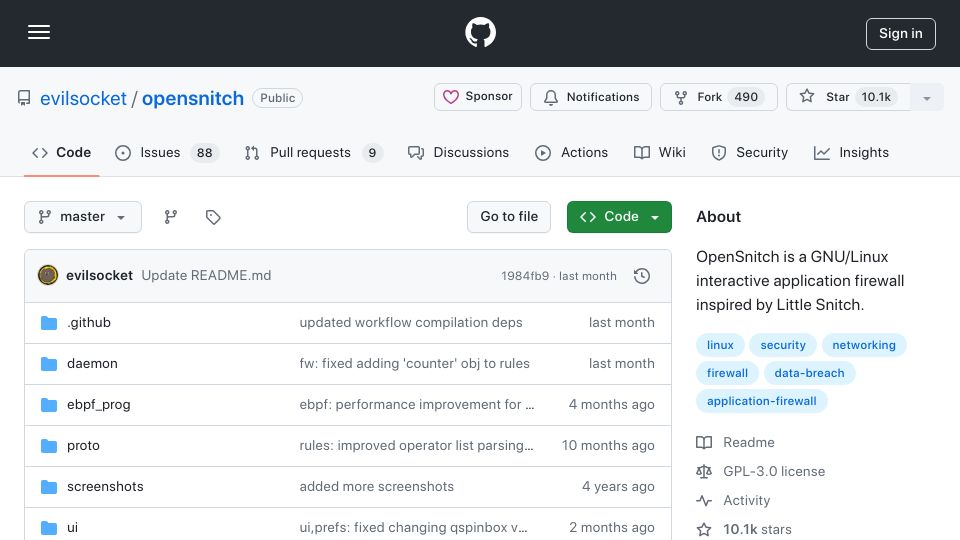Screen dimensions: 960x540
Task: Go to the Discussions tab
Action: pos(459,152)
